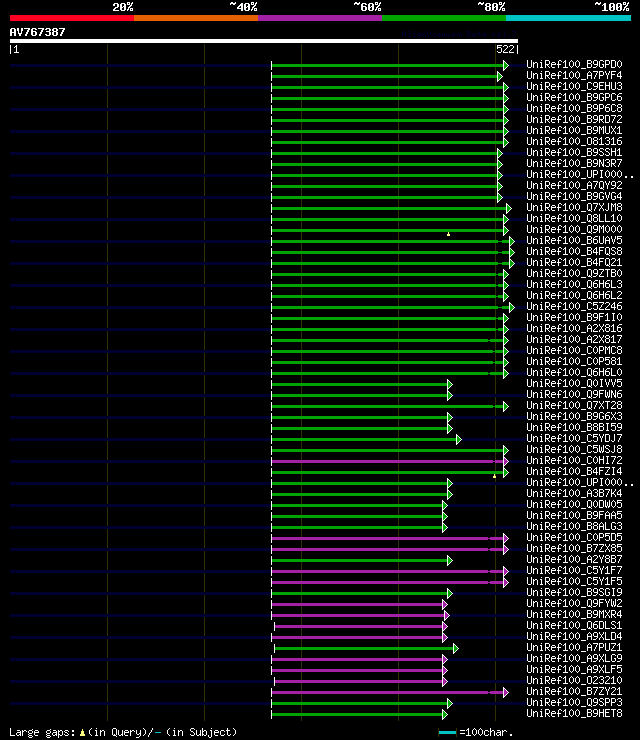This screenshot has width=640, height=740.
Task: Click the purple alignment bar for A9XLF5
Action: [357, 670]
